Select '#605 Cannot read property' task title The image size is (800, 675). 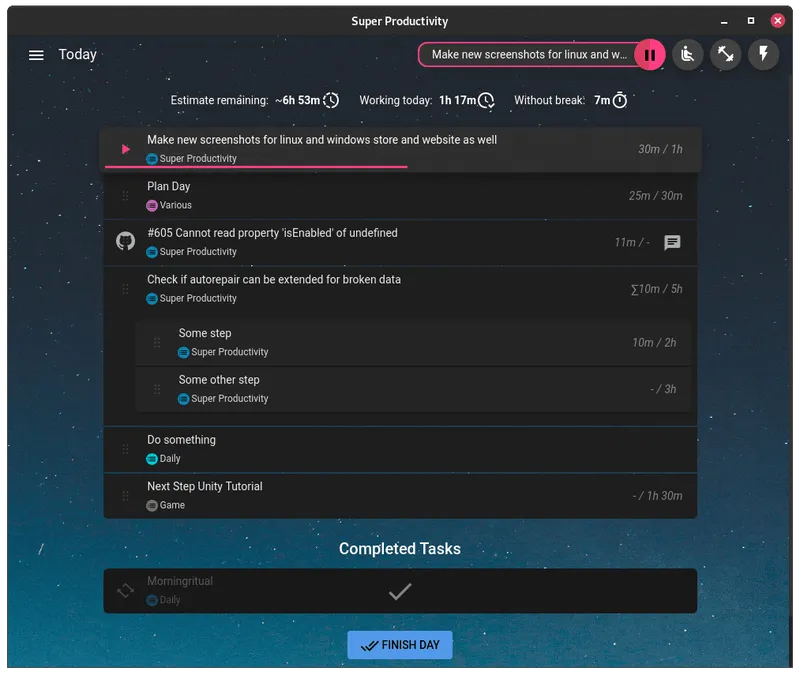(x=272, y=233)
